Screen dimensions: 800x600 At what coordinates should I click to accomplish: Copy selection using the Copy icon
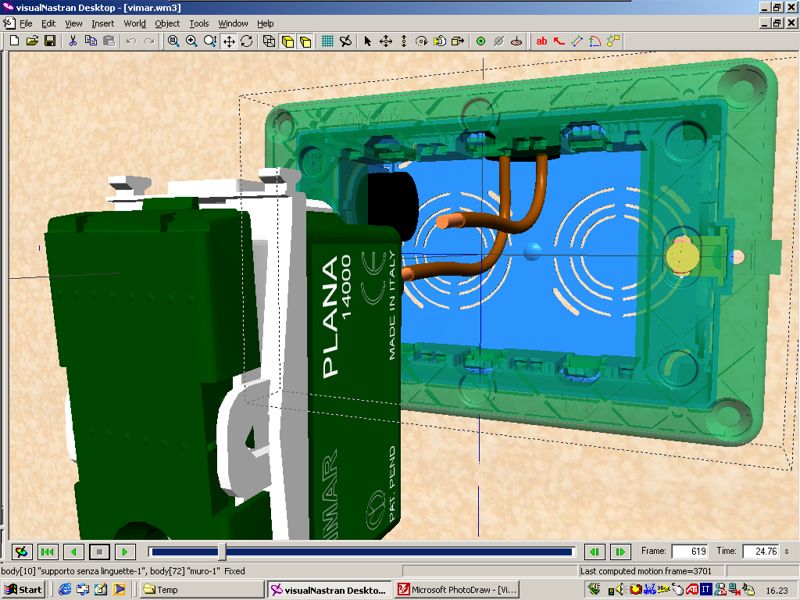coord(91,41)
